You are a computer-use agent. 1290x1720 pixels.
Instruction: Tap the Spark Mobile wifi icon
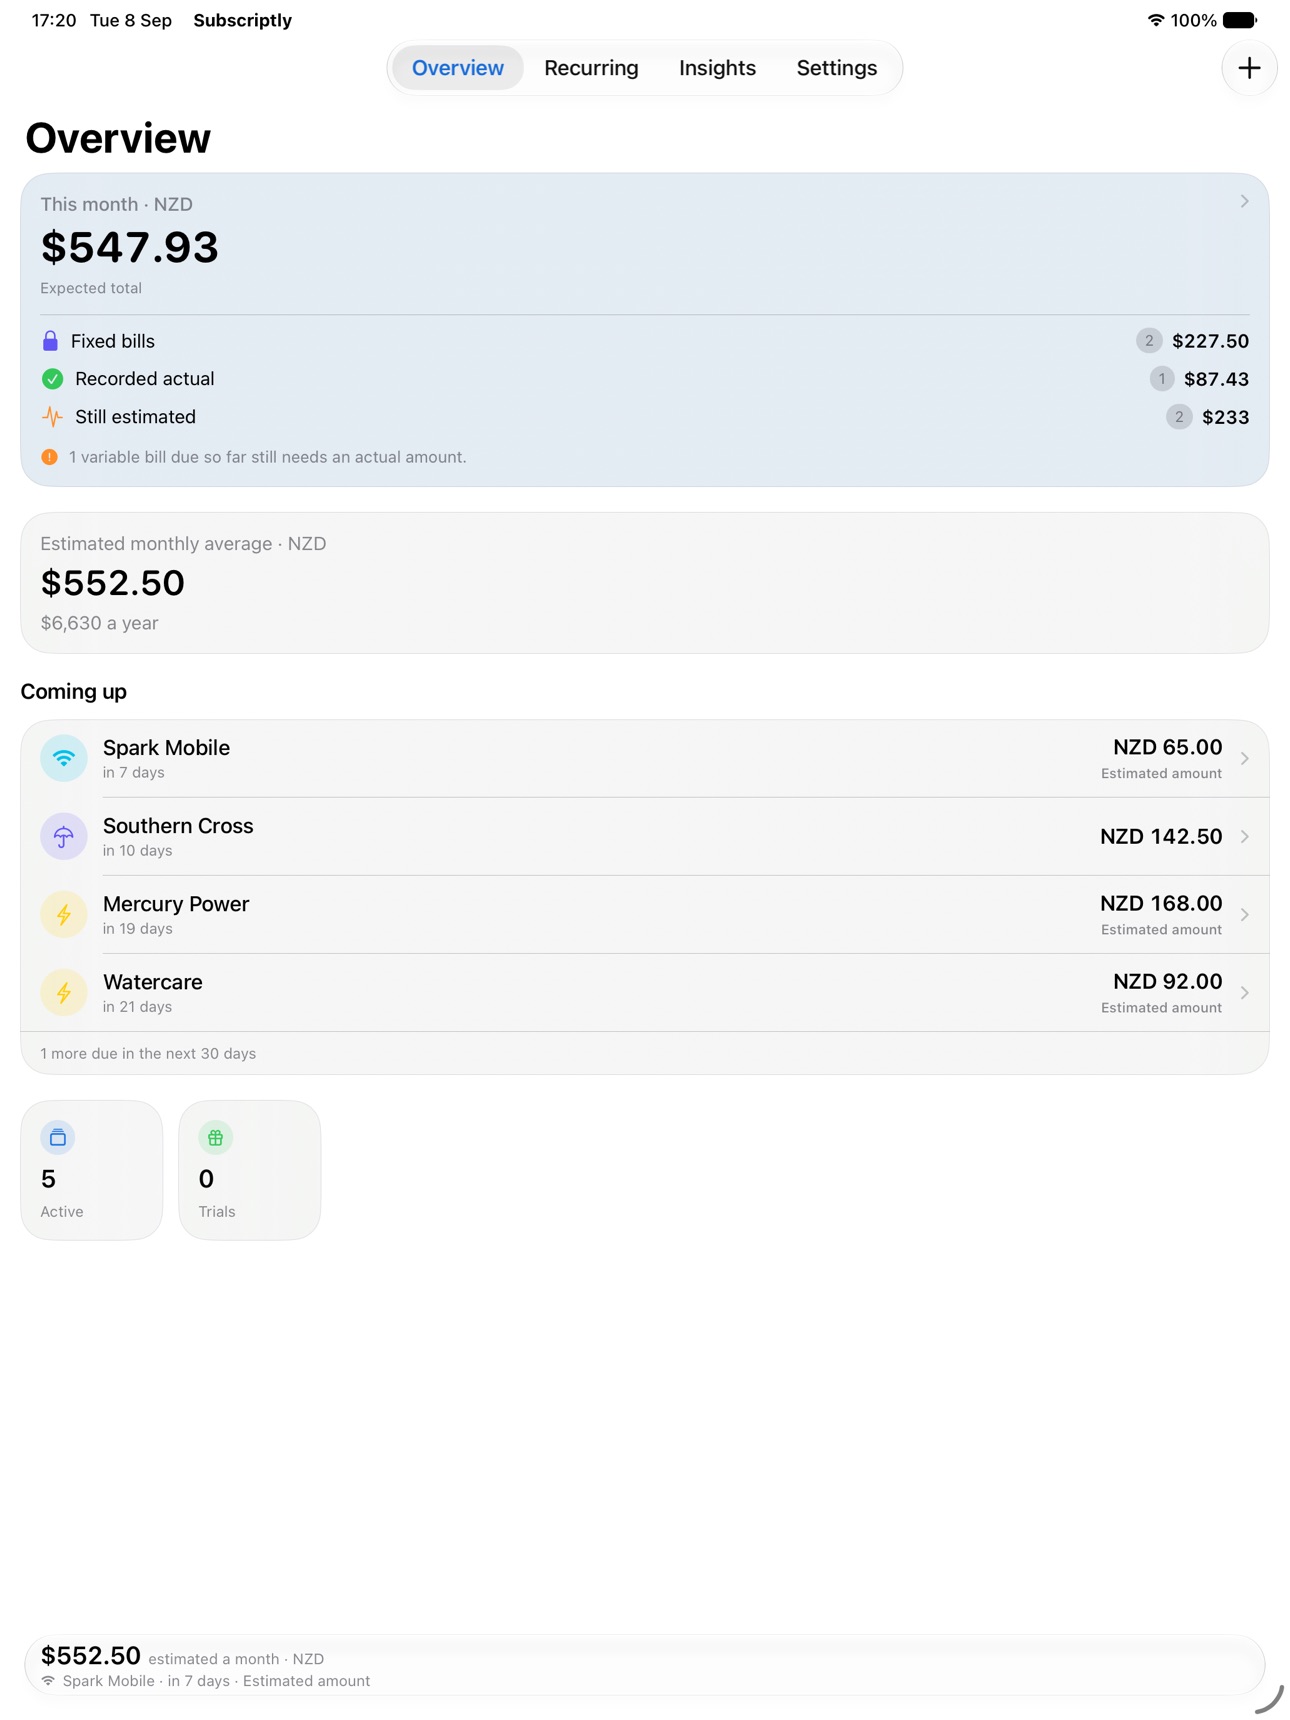tap(64, 759)
